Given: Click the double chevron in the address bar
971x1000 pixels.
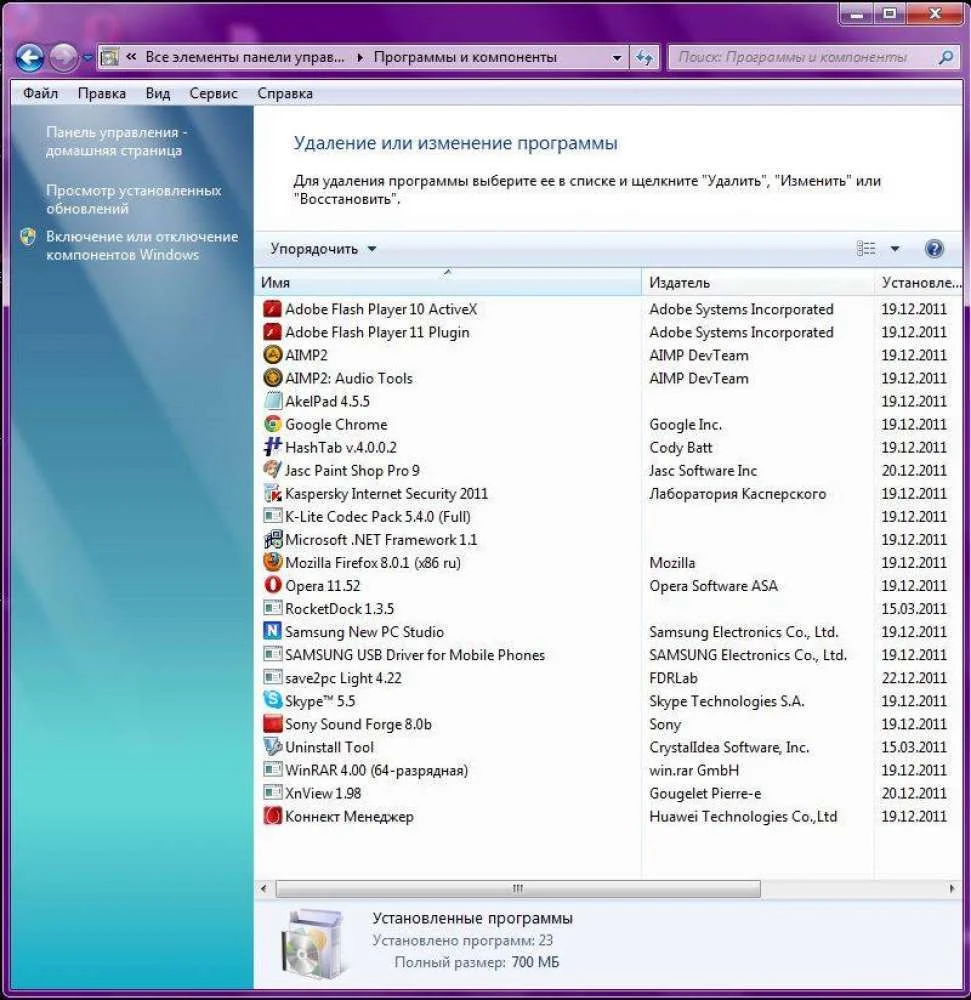Looking at the screenshot, I should coord(131,57).
